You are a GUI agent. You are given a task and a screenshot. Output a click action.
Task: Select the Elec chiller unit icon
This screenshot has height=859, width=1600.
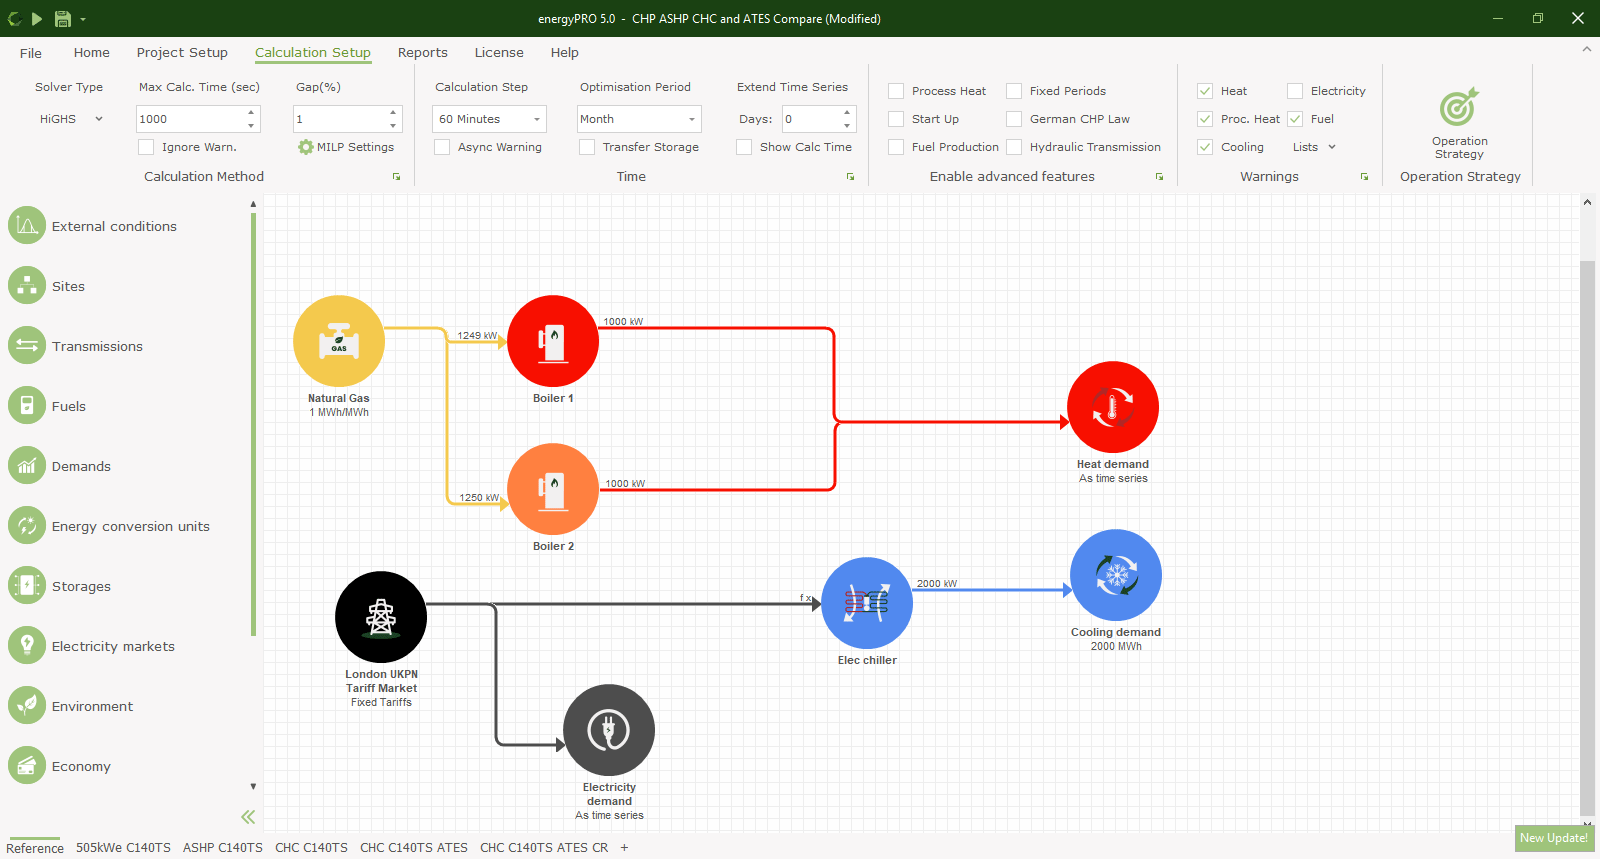click(867, 603)
